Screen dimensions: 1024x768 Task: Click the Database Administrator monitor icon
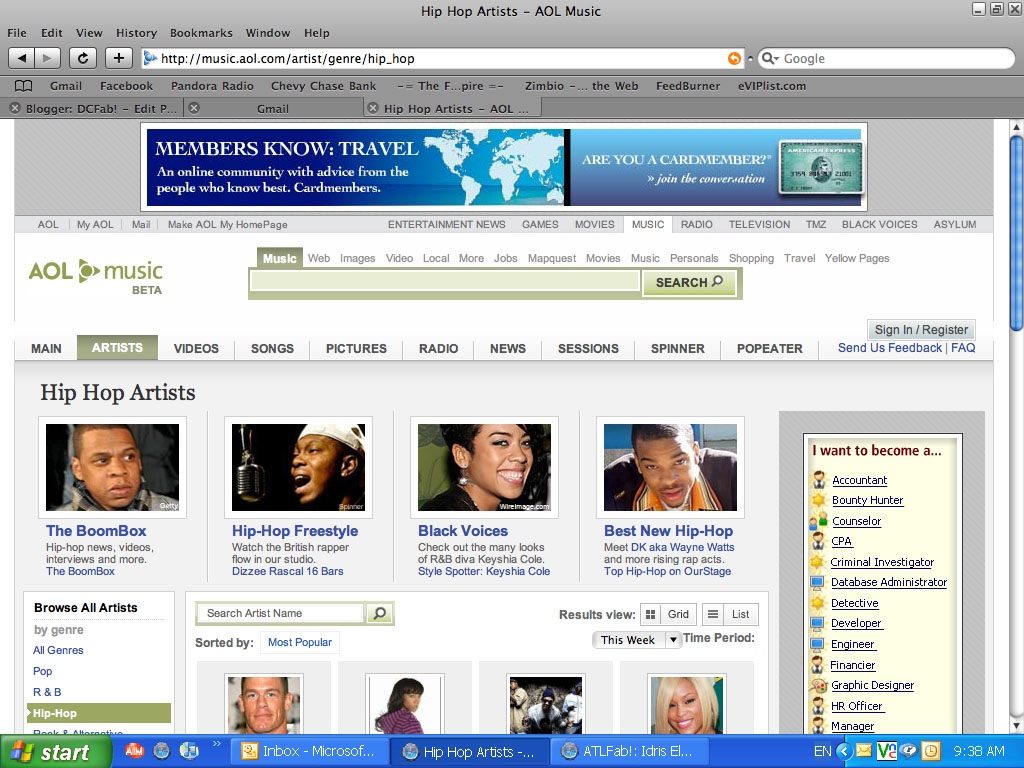817,582
